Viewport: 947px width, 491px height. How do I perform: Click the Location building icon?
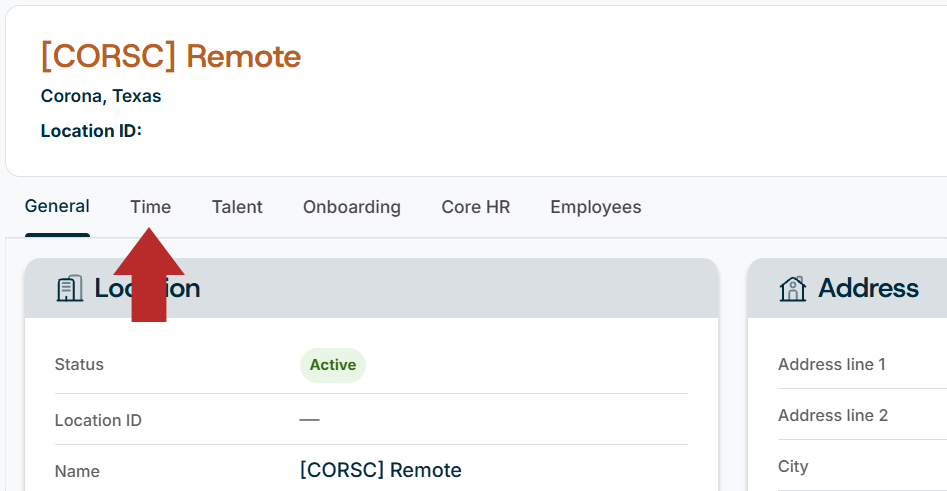click(69, 288)
